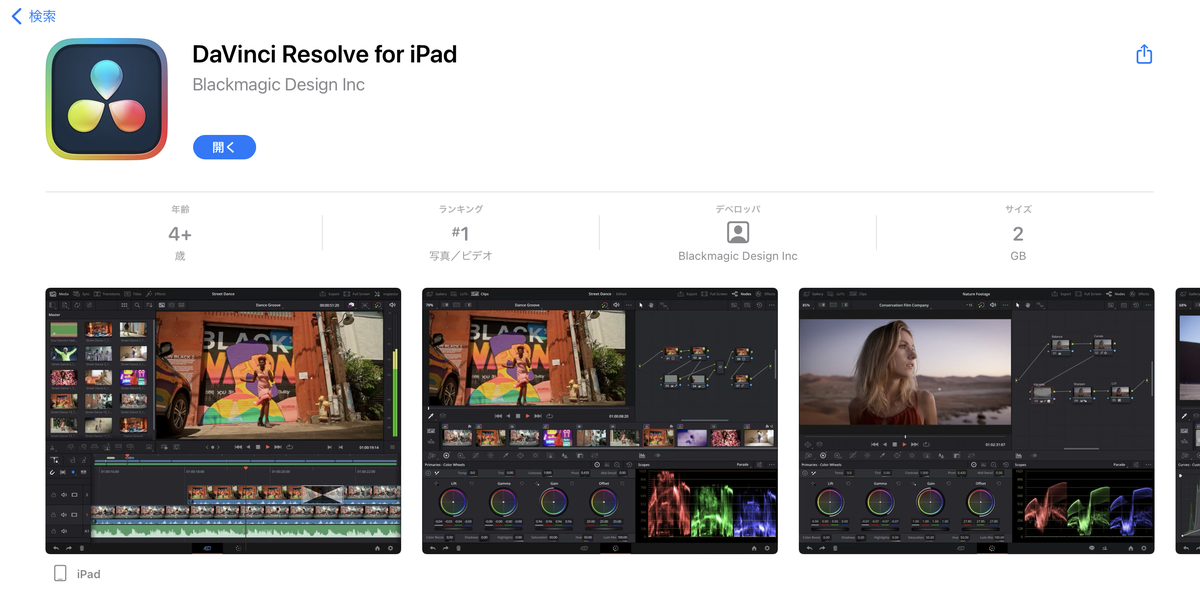This screenshot has width=1200, height=600.
Task: Tap the developer person icon
Action: pyautogui.click(x=738, y=233)
